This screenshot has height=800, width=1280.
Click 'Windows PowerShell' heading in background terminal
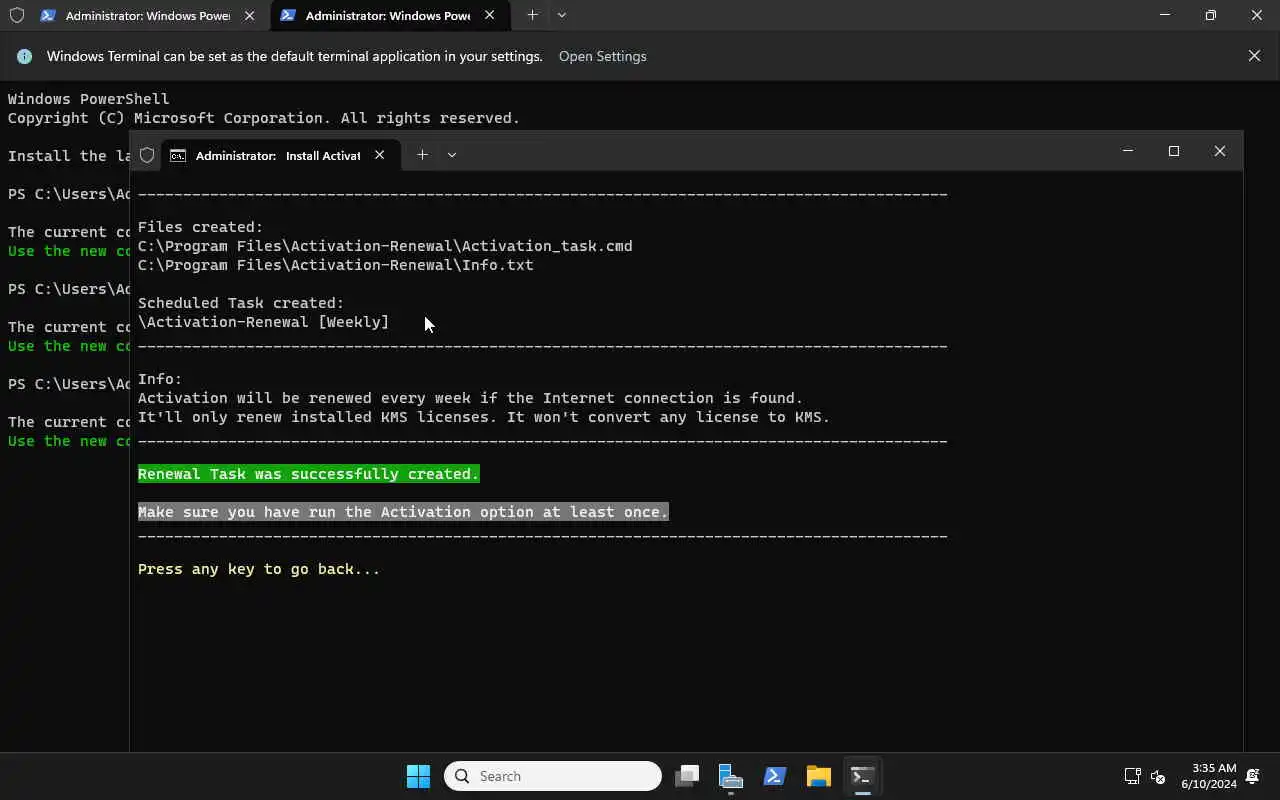coord(88,99)
